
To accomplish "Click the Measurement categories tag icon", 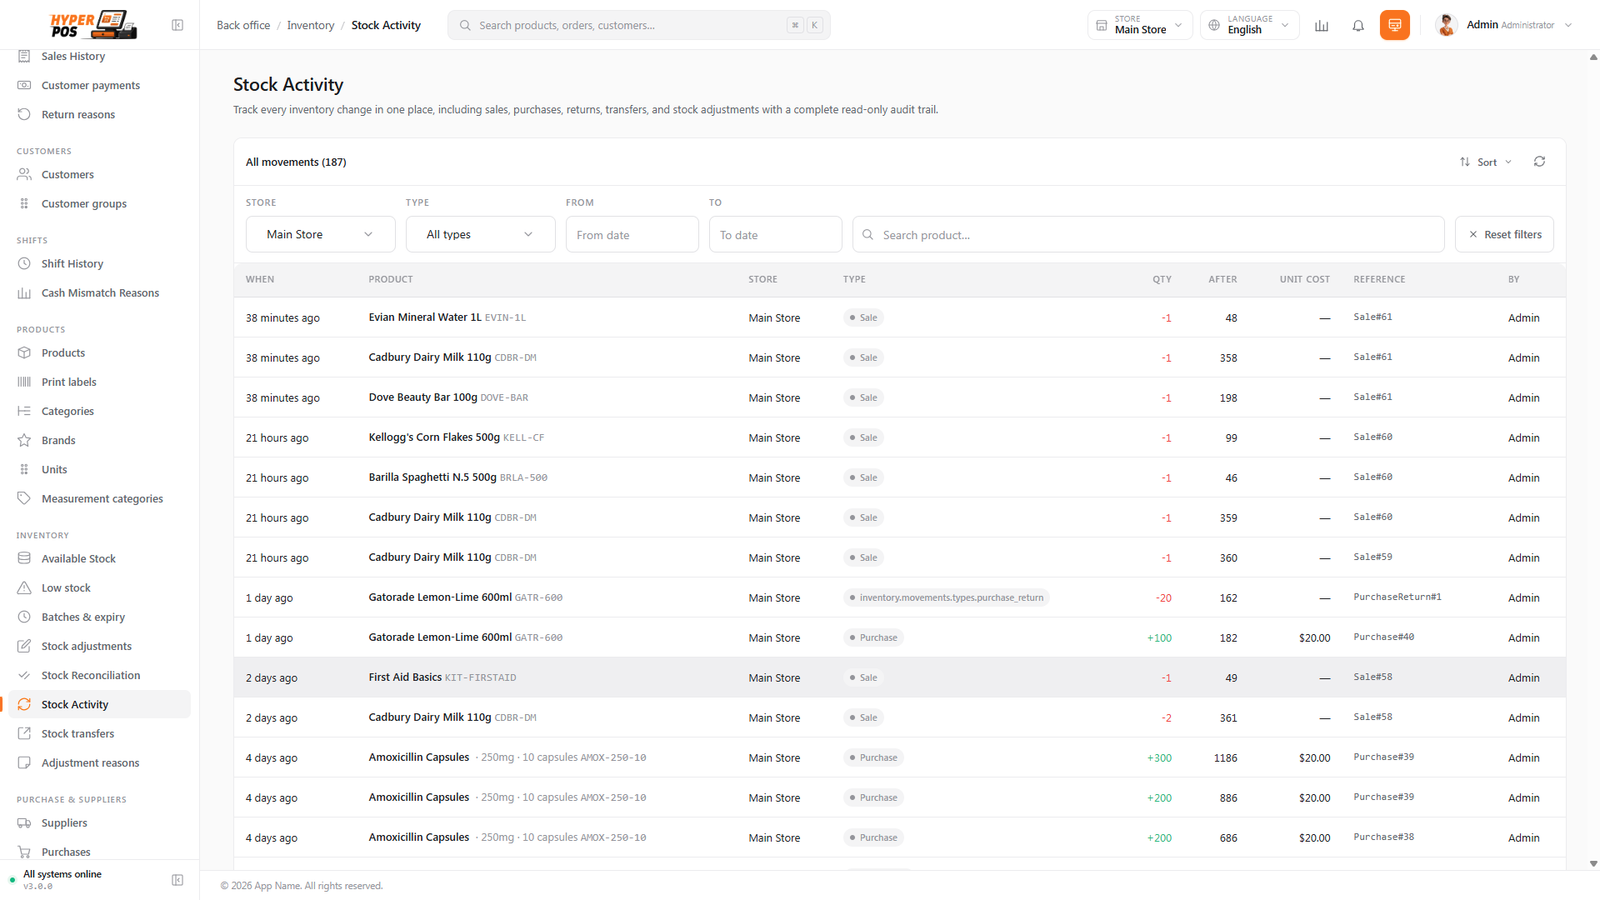I will [x=24, y=498].
